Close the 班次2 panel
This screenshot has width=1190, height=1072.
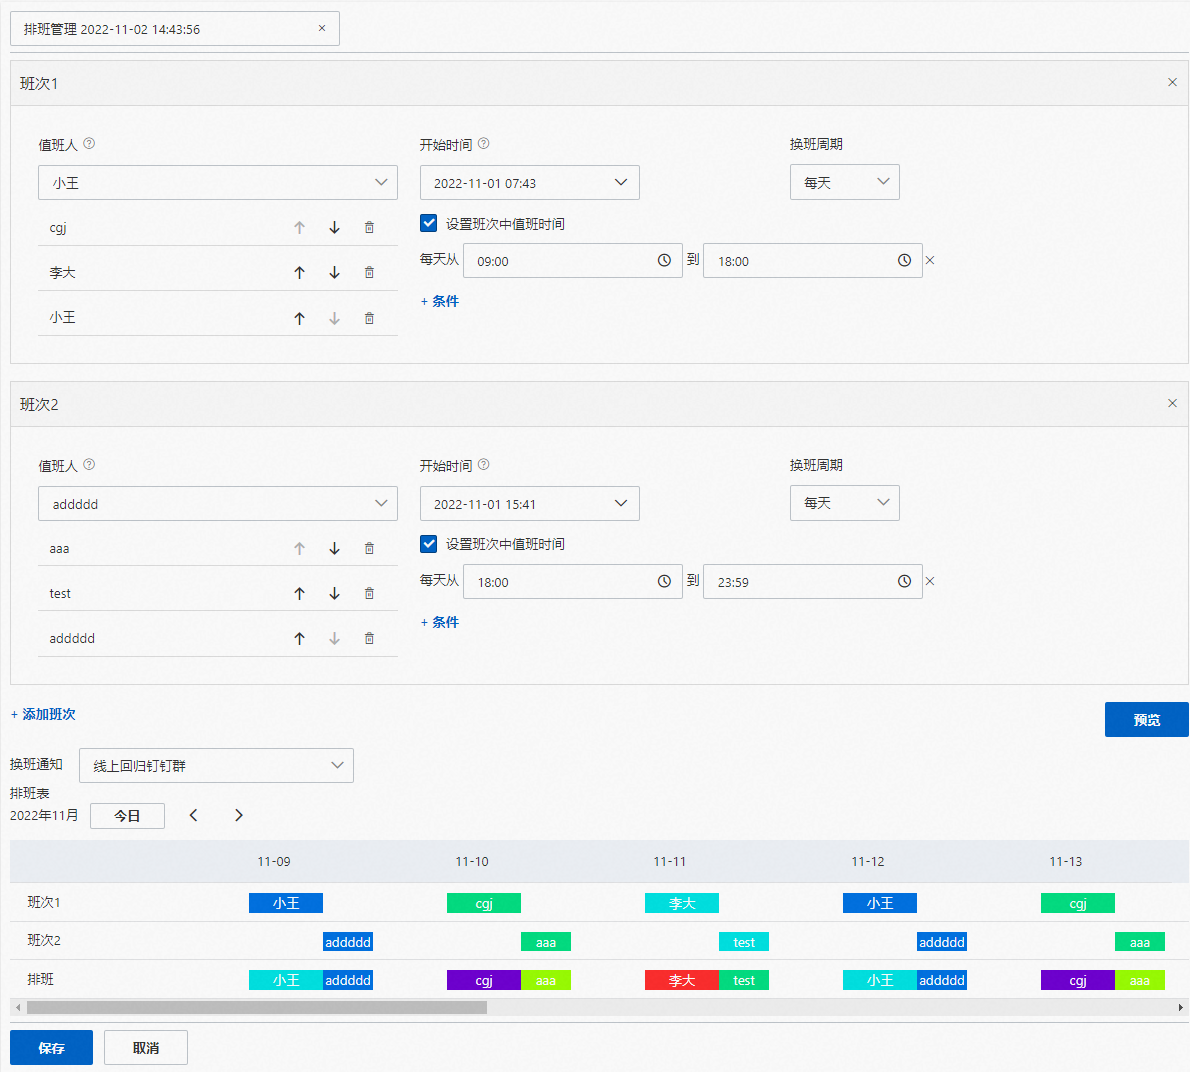[1172, 403]
